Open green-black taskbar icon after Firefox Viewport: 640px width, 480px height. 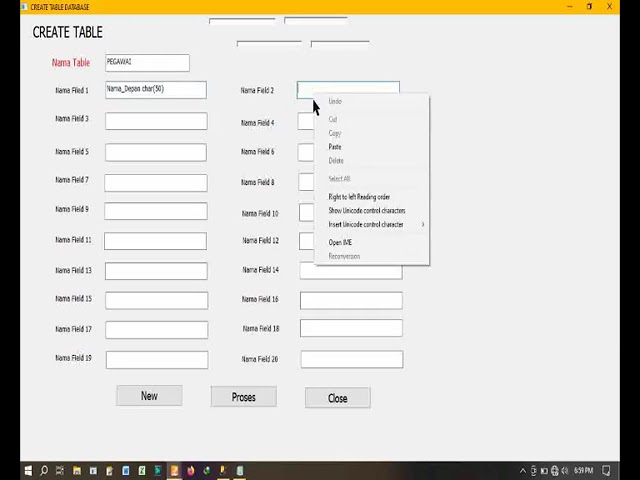pos(207,471)
